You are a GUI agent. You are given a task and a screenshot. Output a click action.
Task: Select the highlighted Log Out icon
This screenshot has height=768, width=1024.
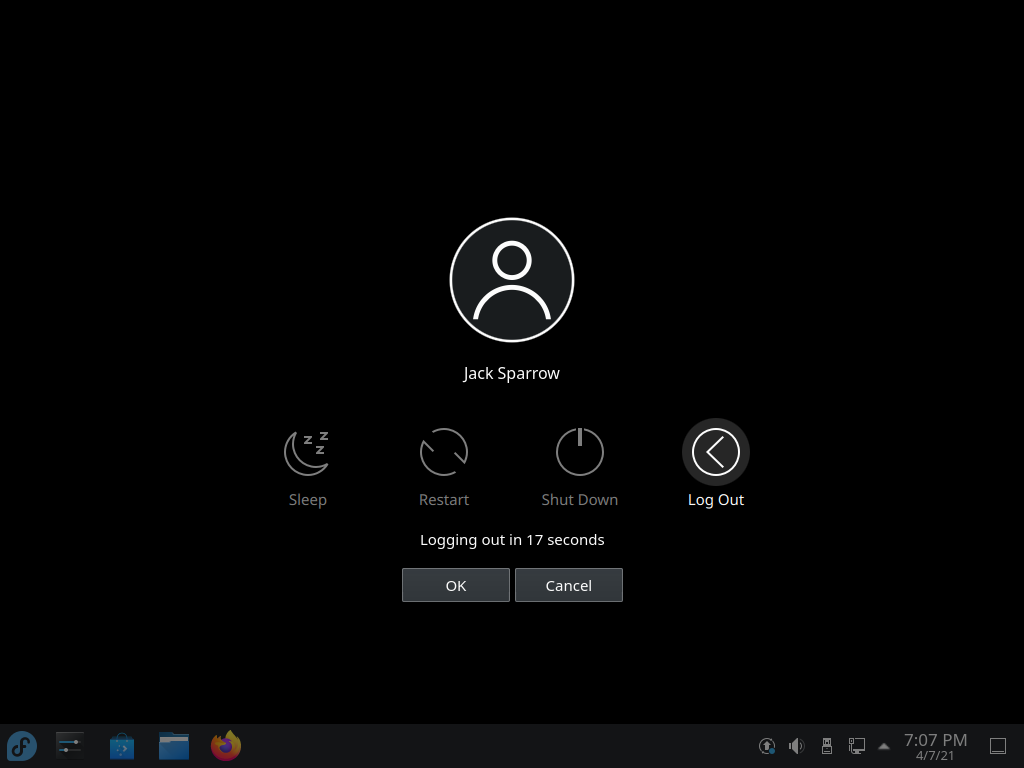716,452
